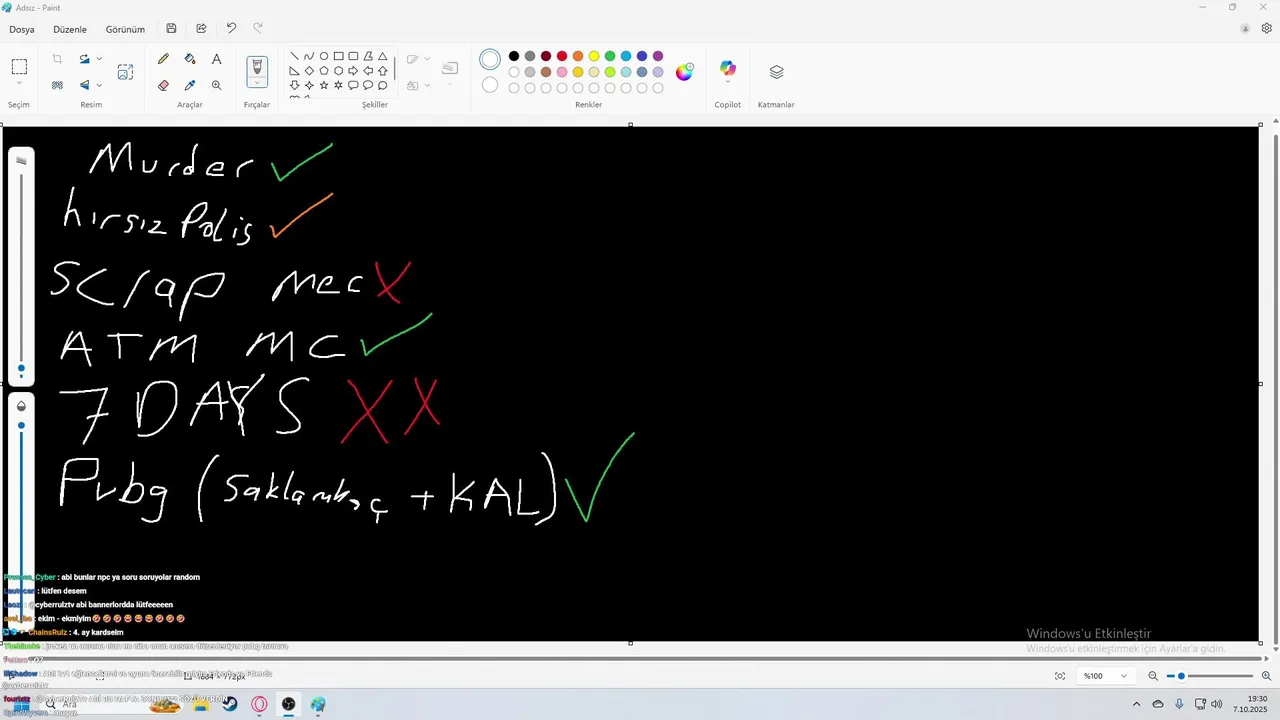Expand the Rotate options dropdown

(x=99, y=59)
